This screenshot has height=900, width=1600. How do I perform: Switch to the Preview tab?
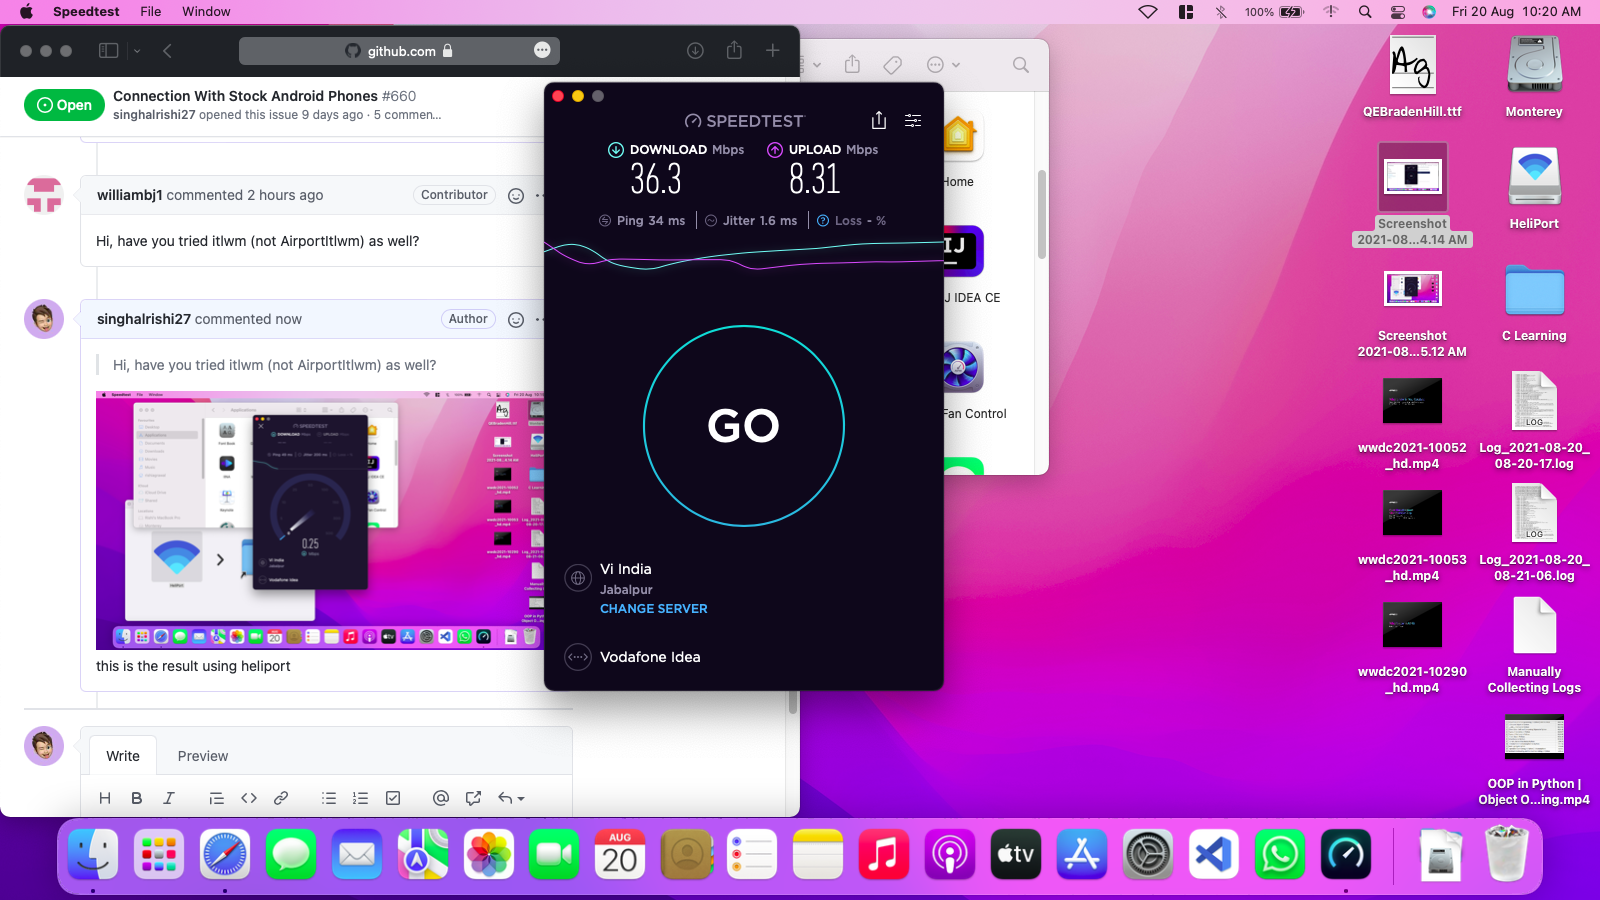click(x=203, y=756)
